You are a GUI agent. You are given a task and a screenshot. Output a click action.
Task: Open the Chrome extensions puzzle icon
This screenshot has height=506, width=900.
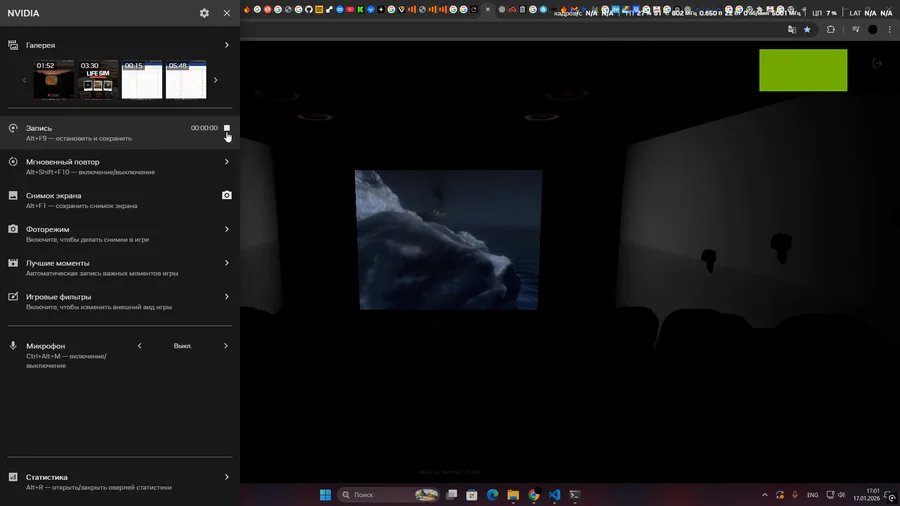pyautogui.click(x=831, y=30)
